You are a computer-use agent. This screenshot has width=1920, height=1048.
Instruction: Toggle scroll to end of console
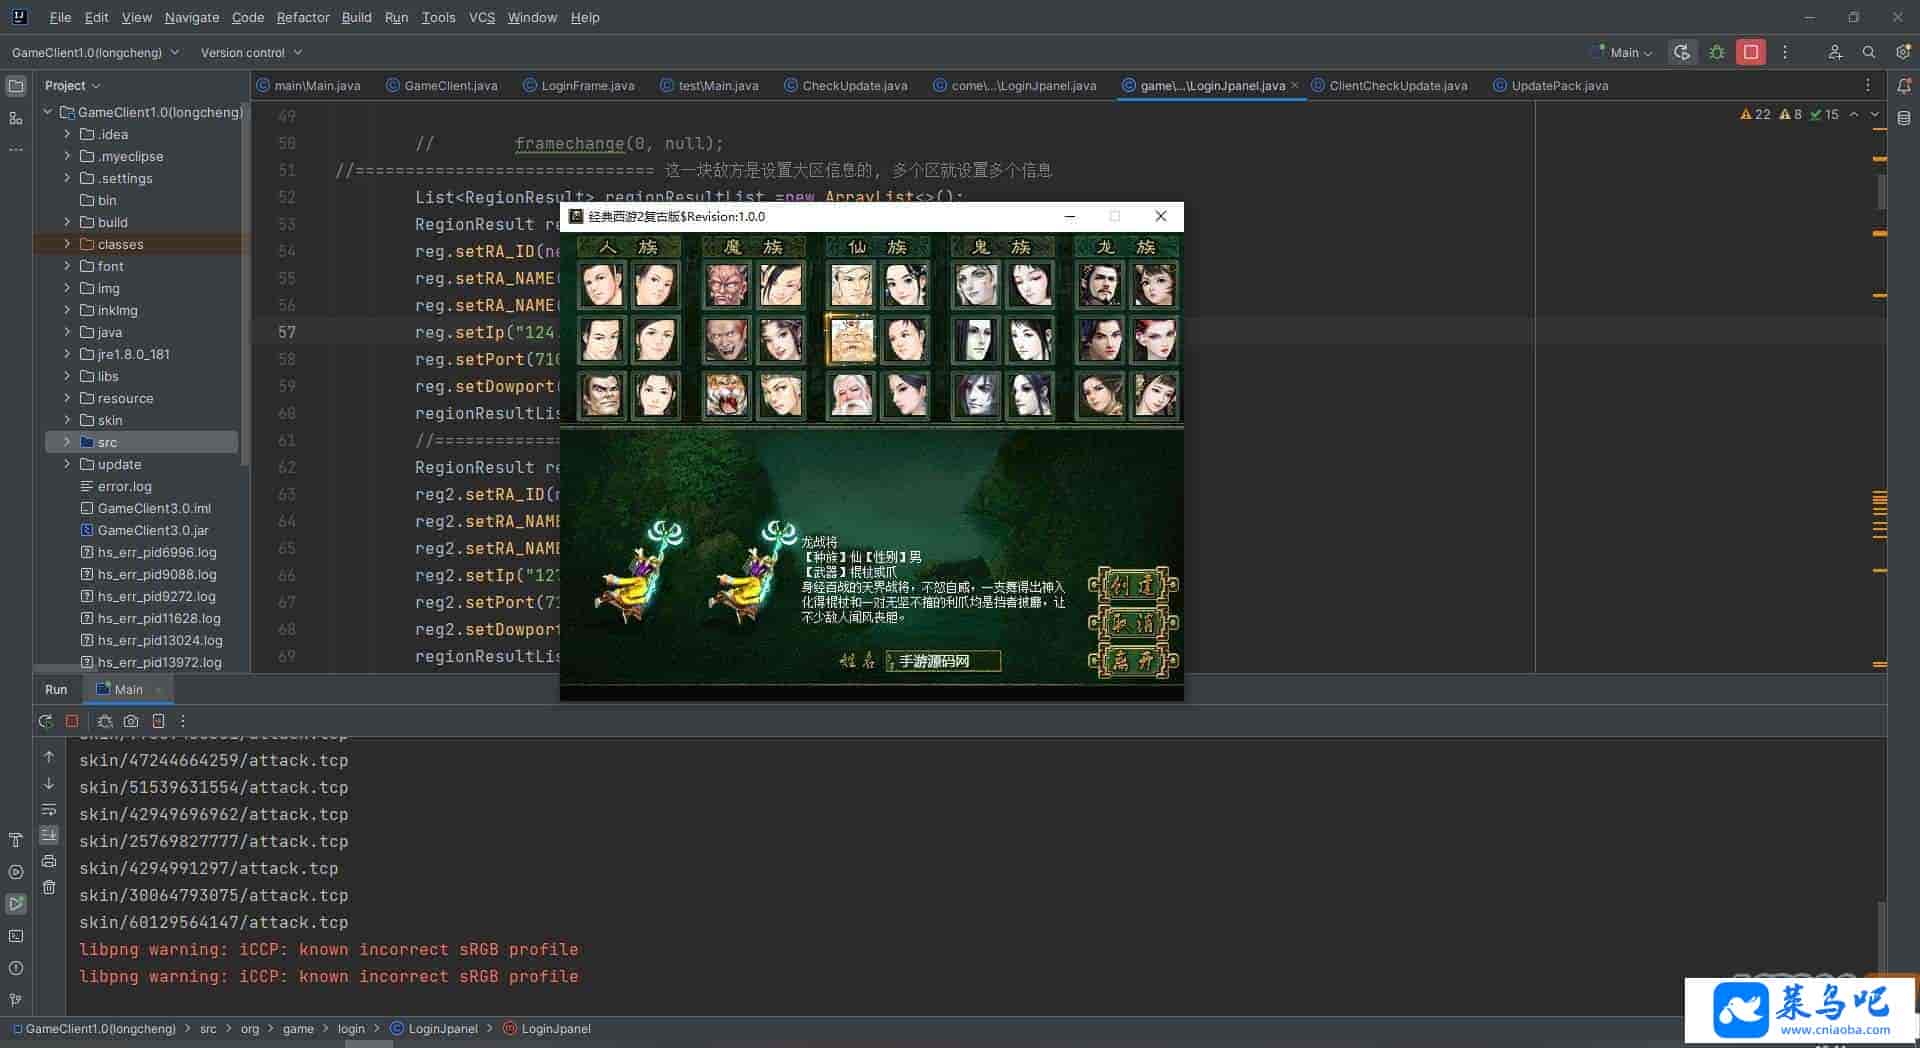click(49, 835)
